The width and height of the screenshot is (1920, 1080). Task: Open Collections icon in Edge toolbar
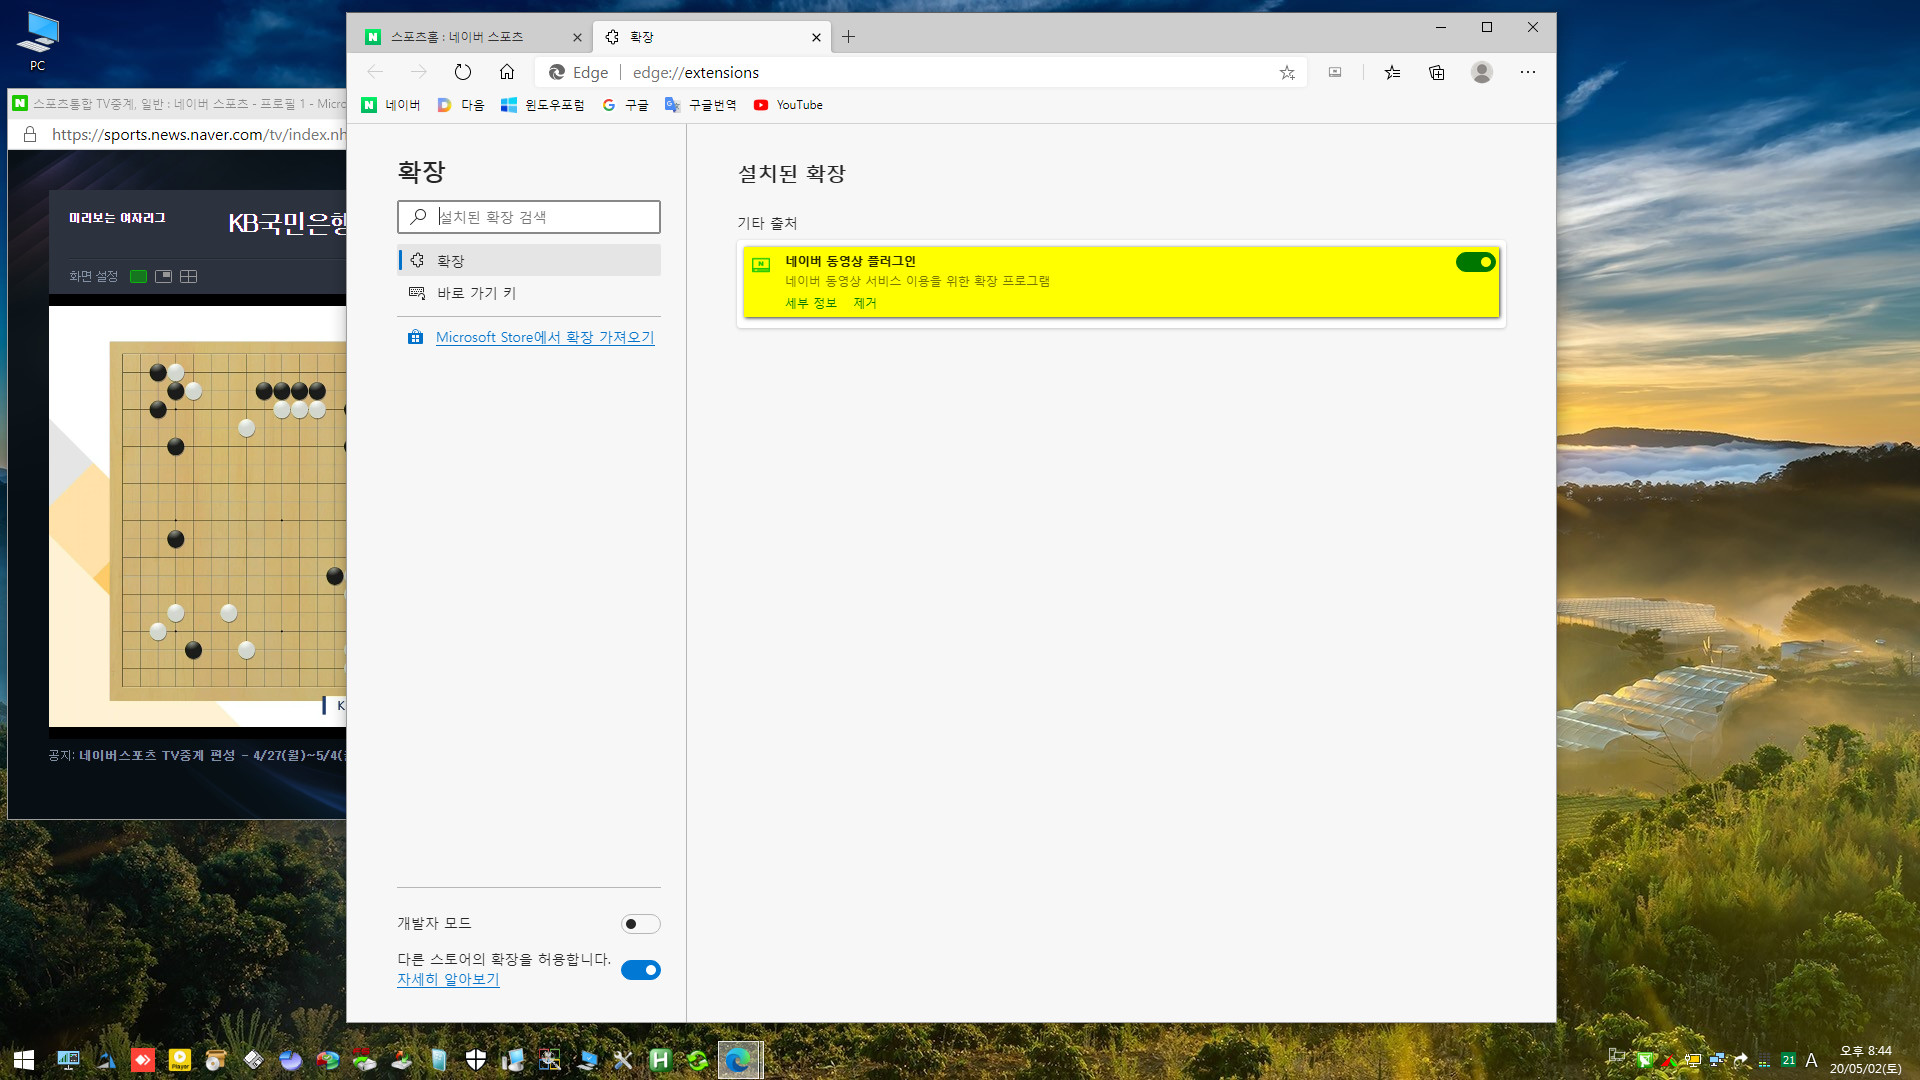tap(1437, 72)
